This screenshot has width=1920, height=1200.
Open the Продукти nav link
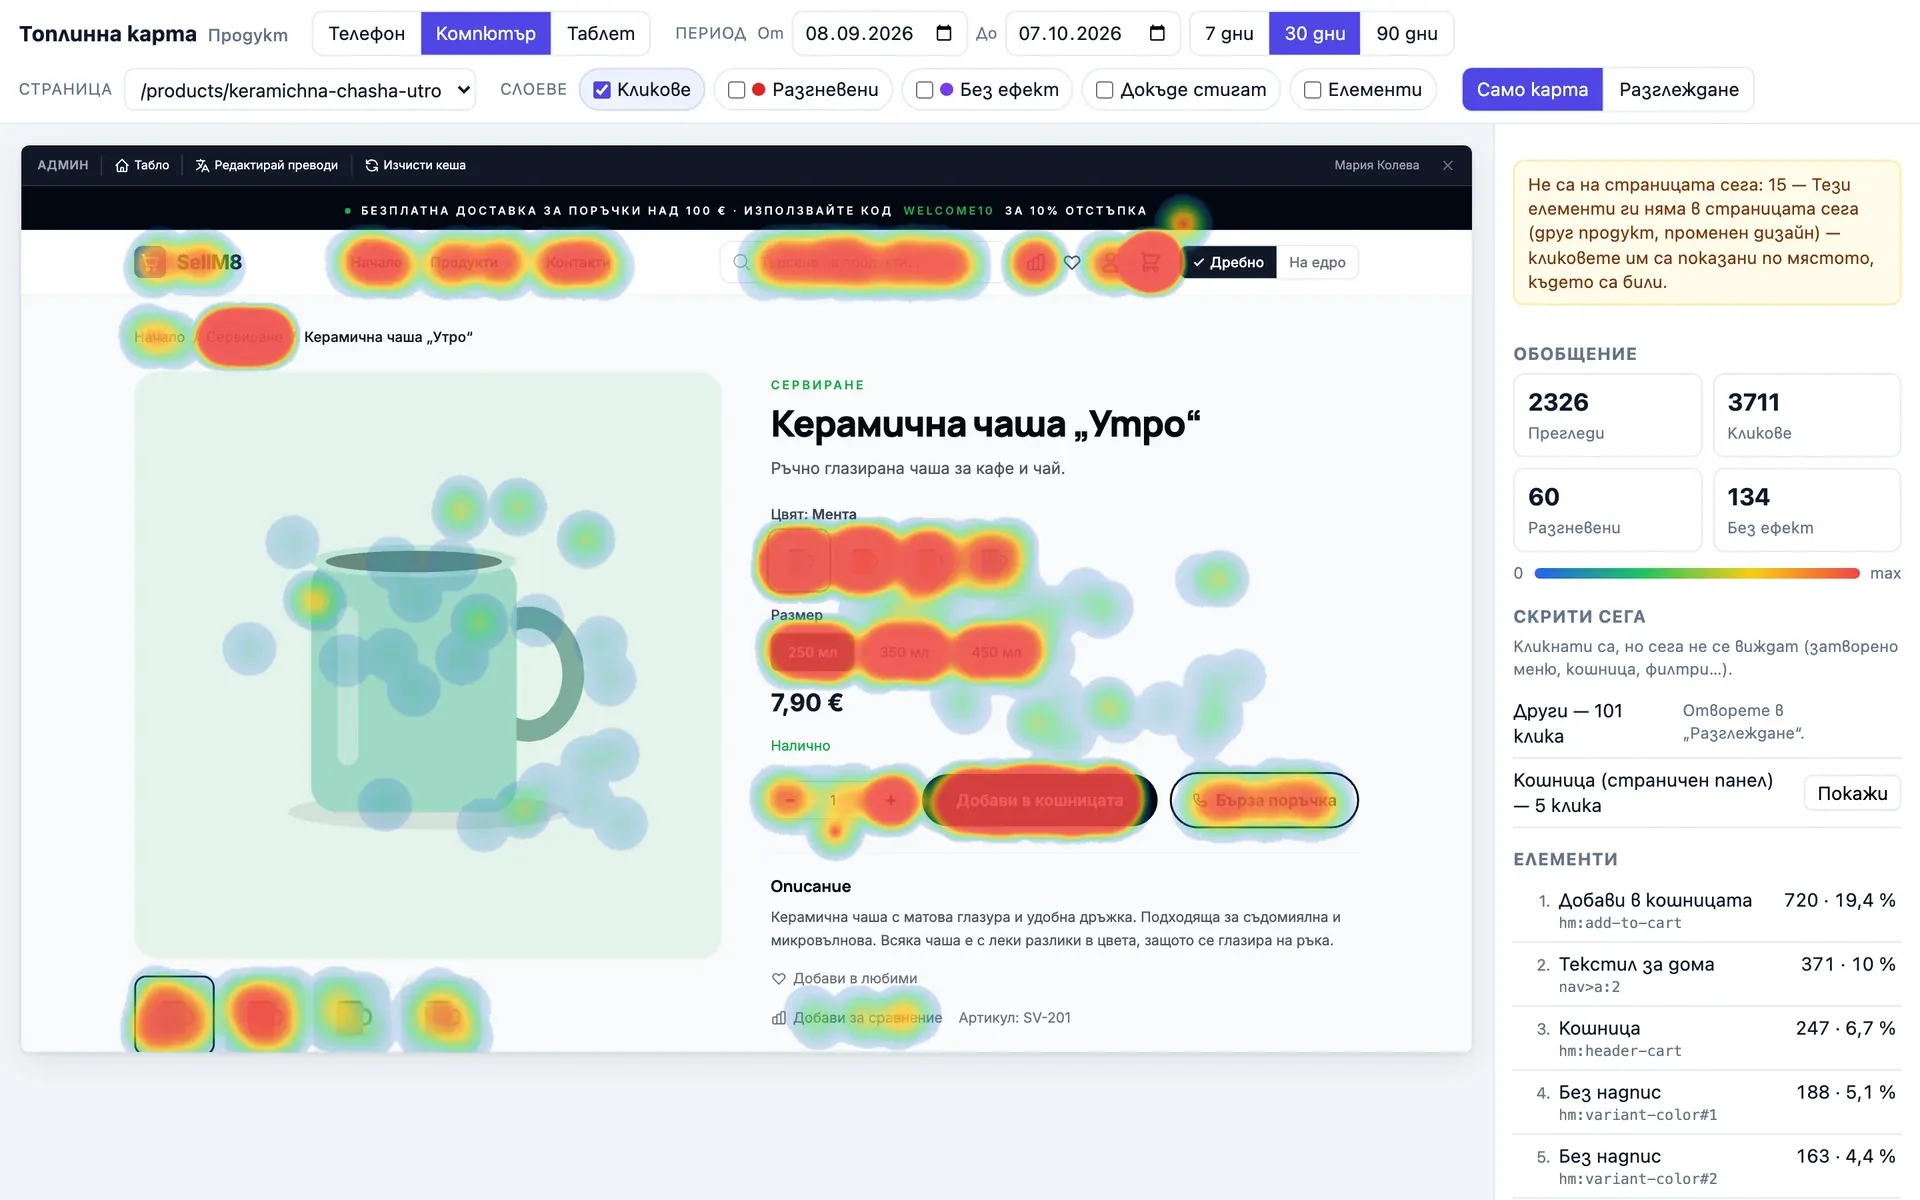[x=464, y=262]
